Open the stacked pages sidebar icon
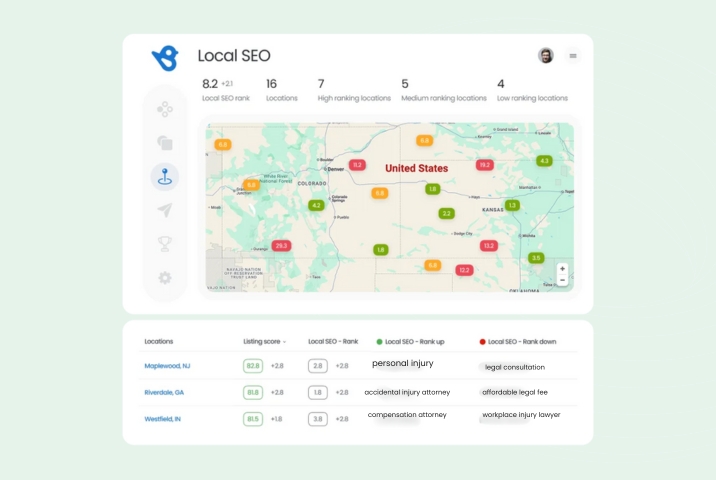 click(x=165, y=142)
